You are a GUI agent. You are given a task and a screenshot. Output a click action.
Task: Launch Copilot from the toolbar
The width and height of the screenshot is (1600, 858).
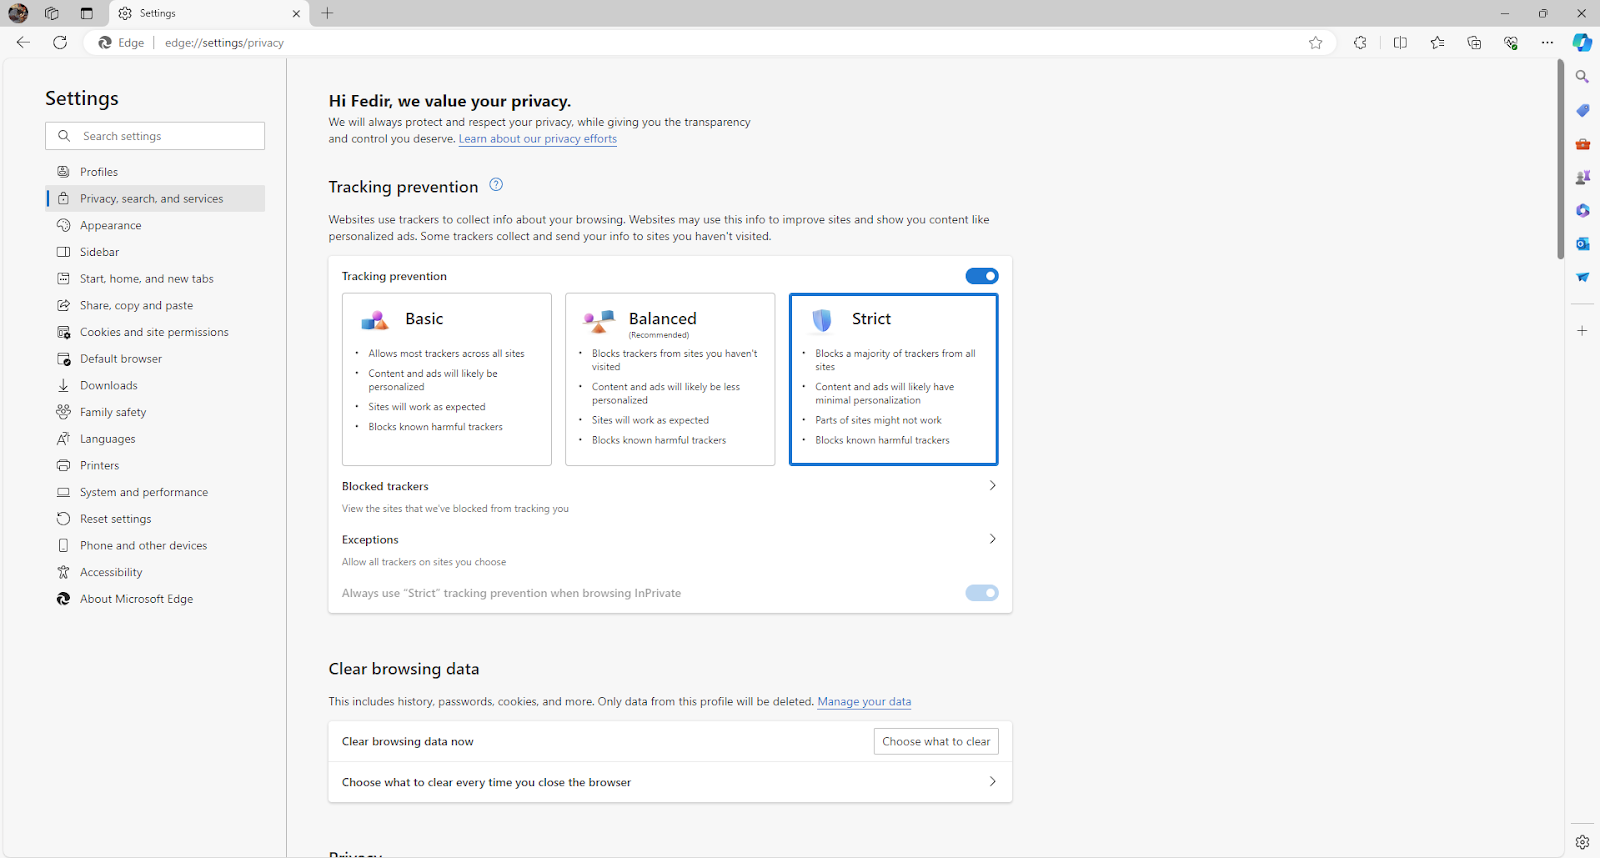1582,42
